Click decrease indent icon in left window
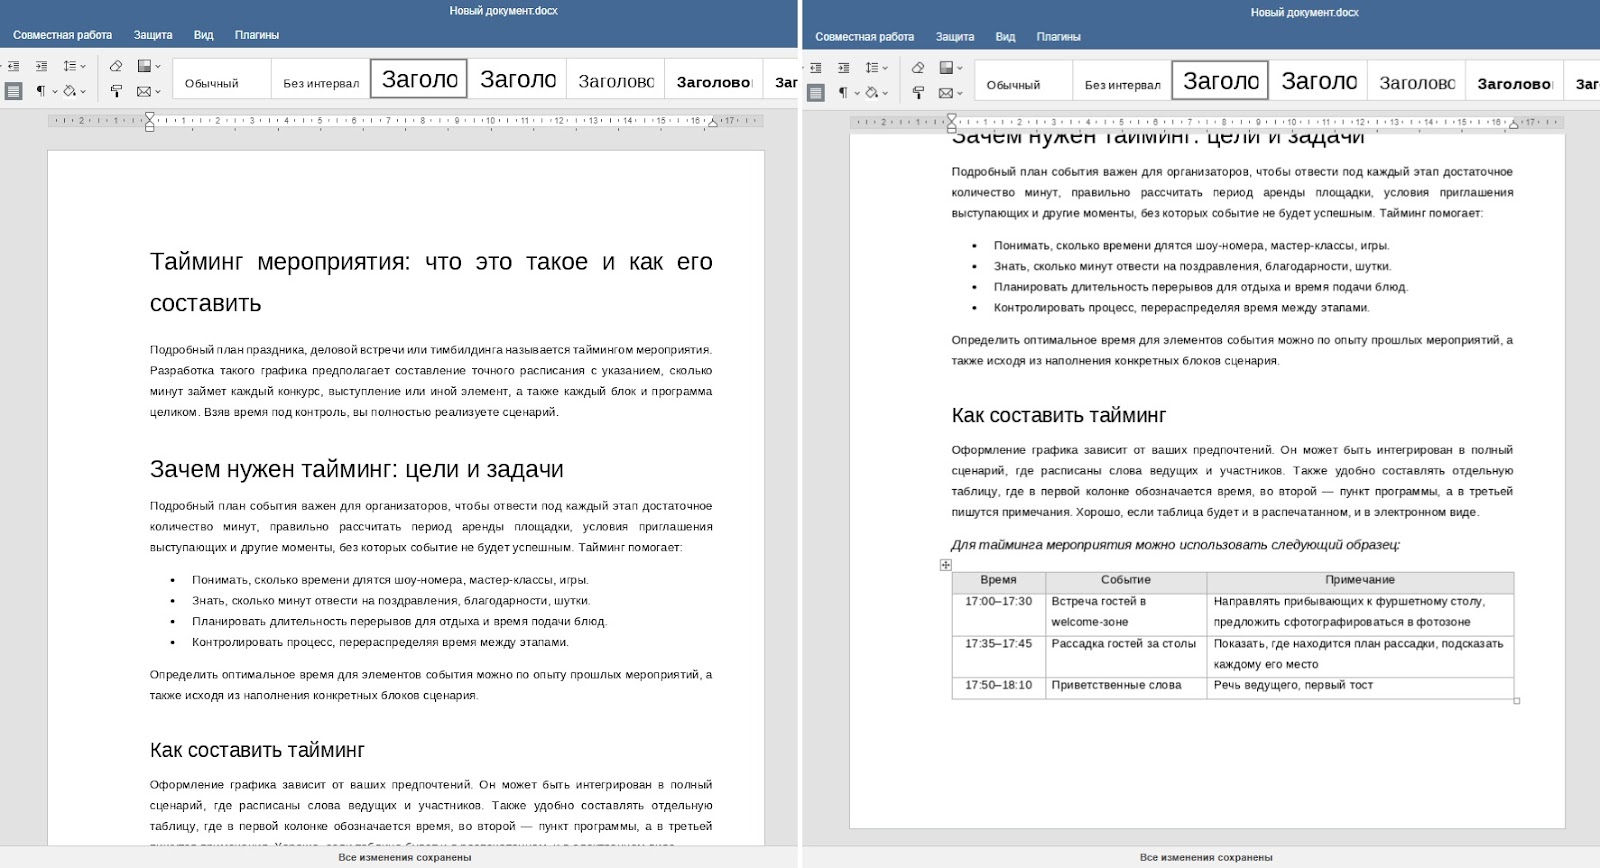The width and height of the screenshot is (1600, 868). click(x=13, y=66)
